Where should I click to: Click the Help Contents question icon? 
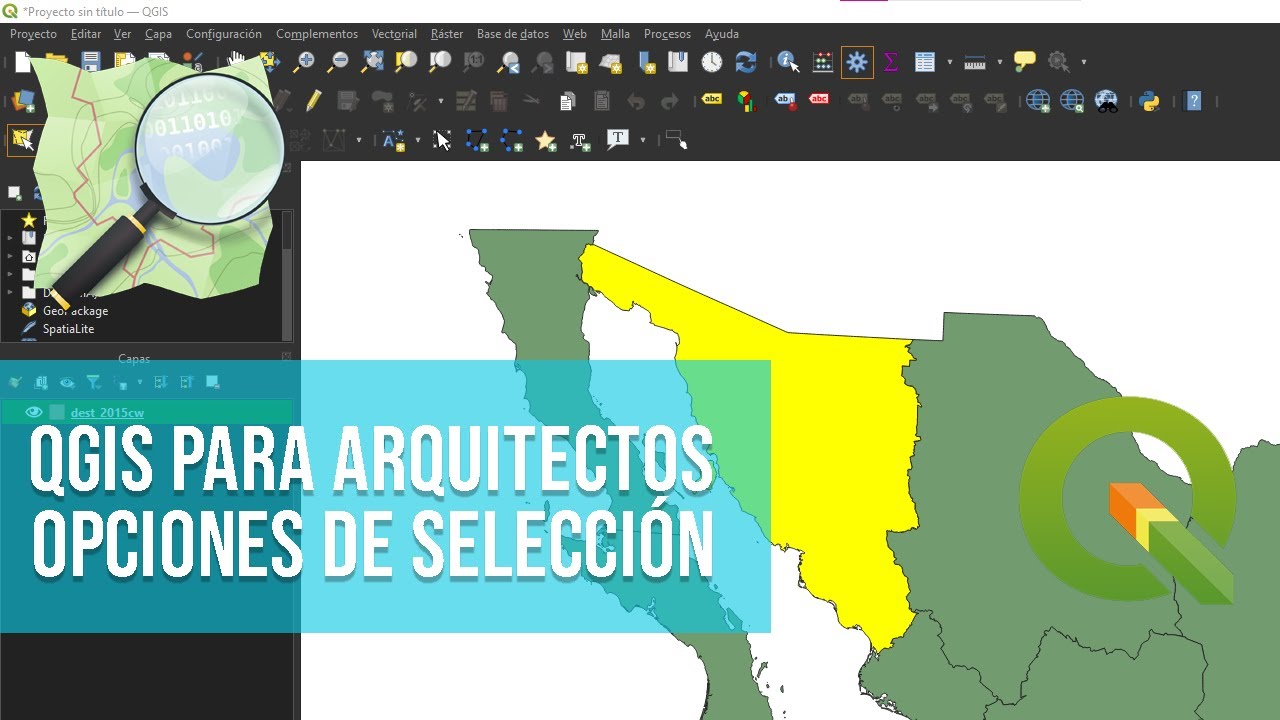point(1193,101)
